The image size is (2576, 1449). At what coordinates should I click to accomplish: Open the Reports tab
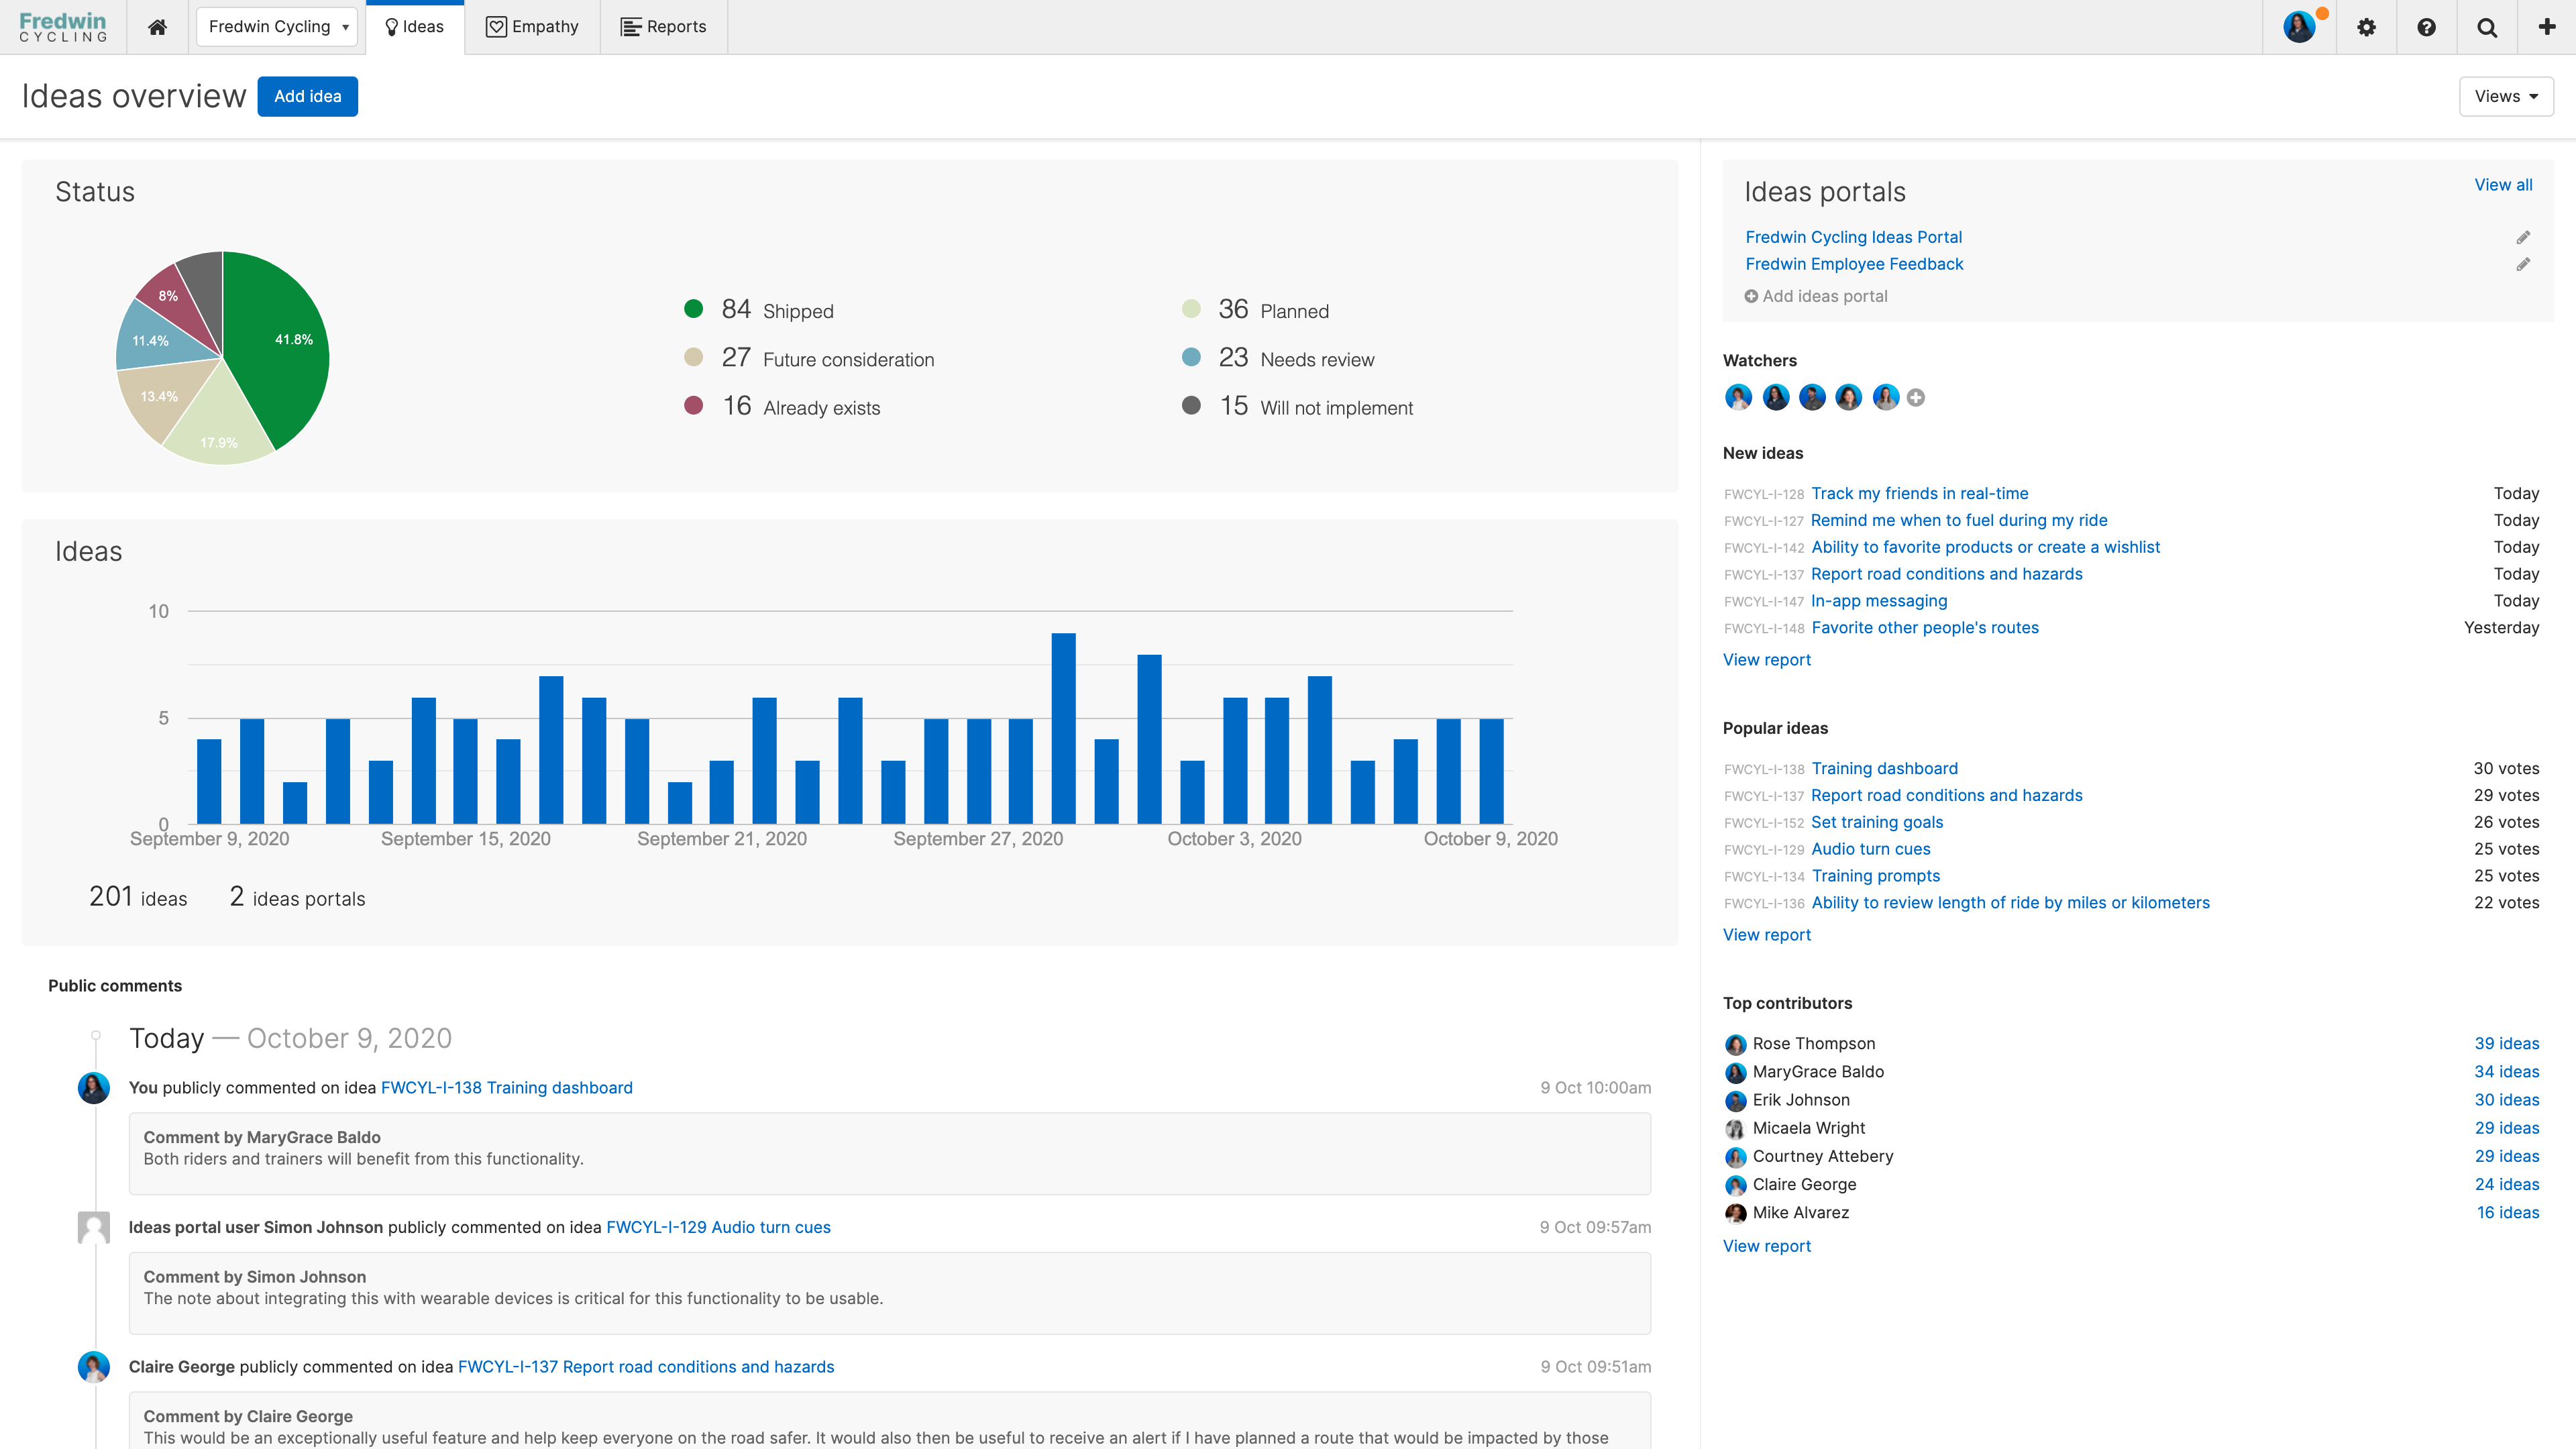click(664, 27)
